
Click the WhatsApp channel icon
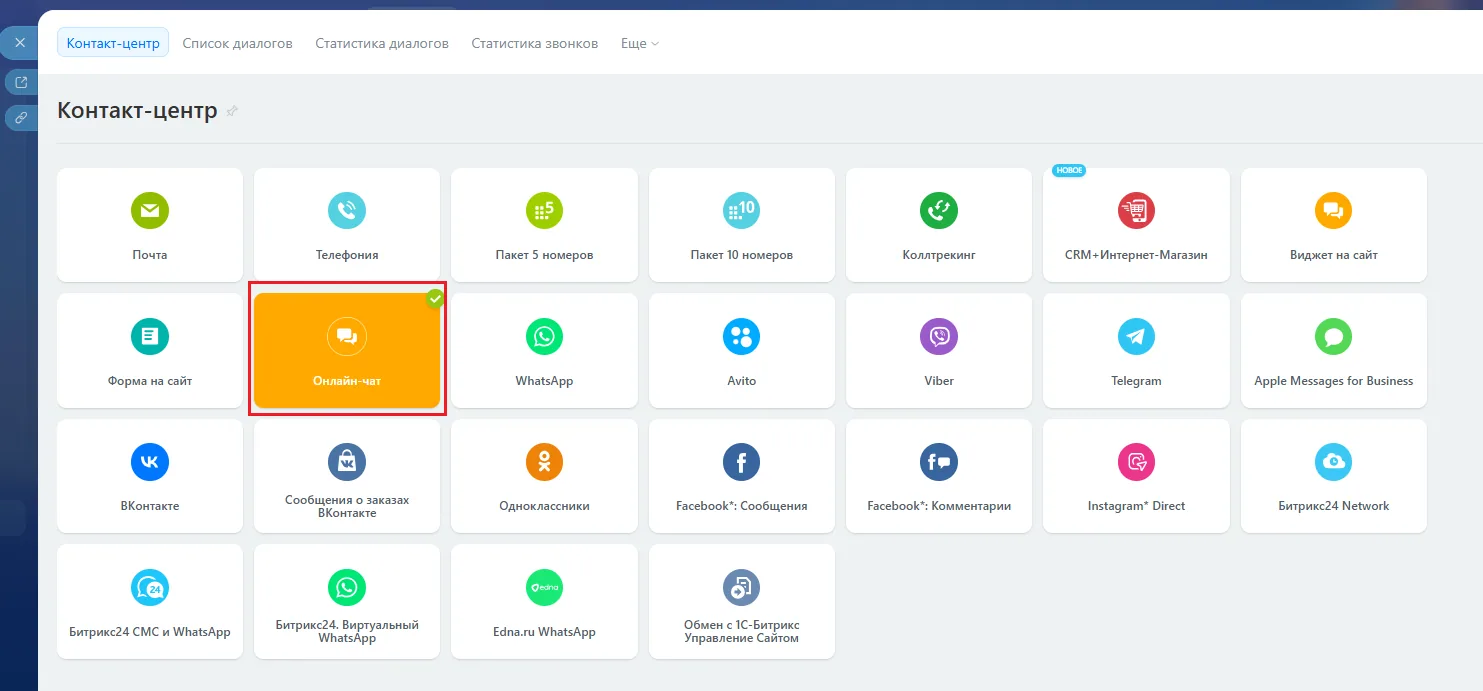point(544,336)
